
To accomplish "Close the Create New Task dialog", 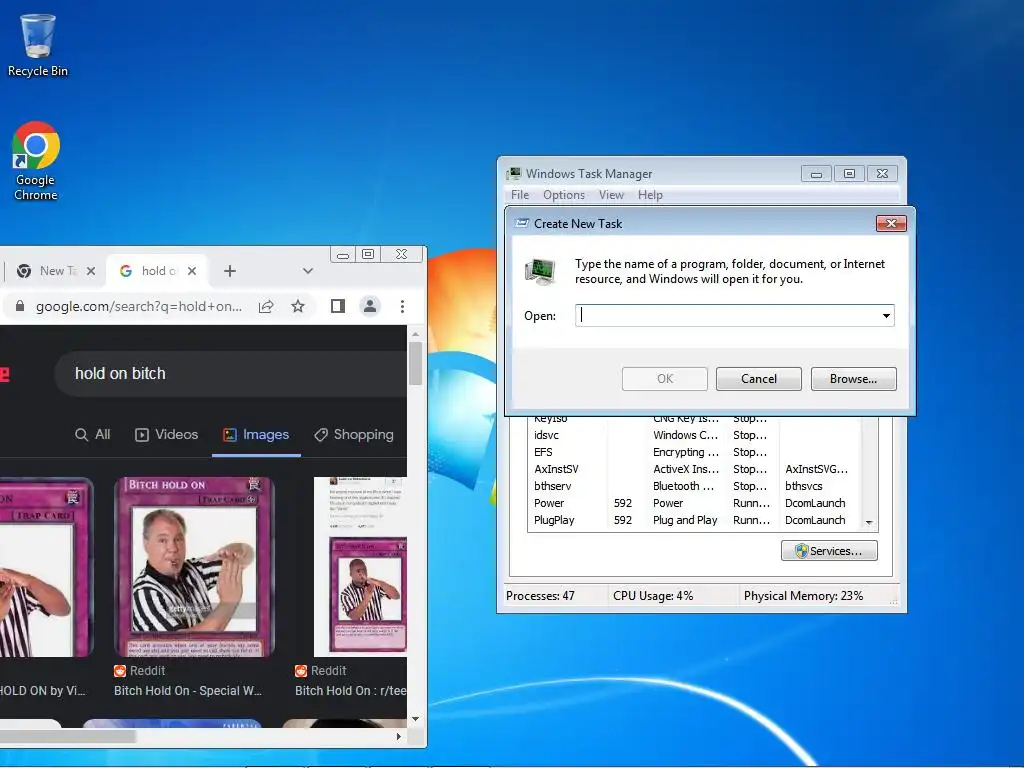I will pos(891,223).
